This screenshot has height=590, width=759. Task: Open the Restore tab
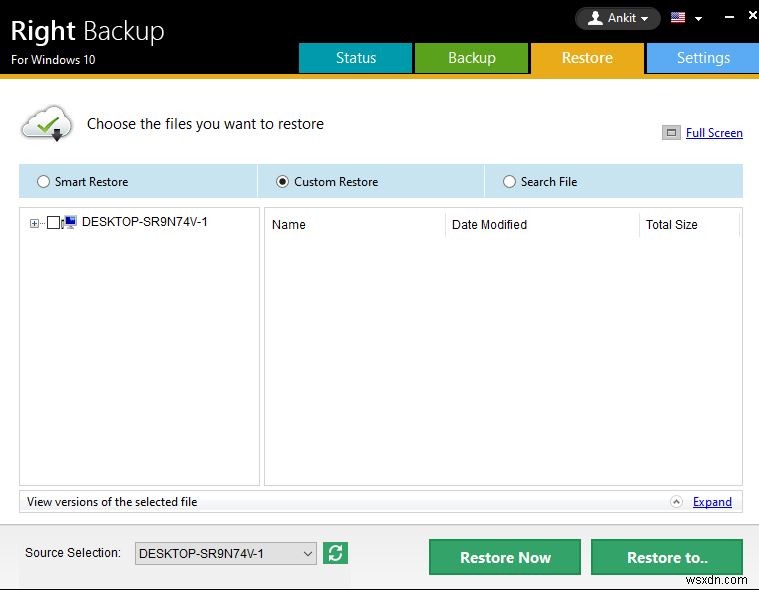point(587,58)
